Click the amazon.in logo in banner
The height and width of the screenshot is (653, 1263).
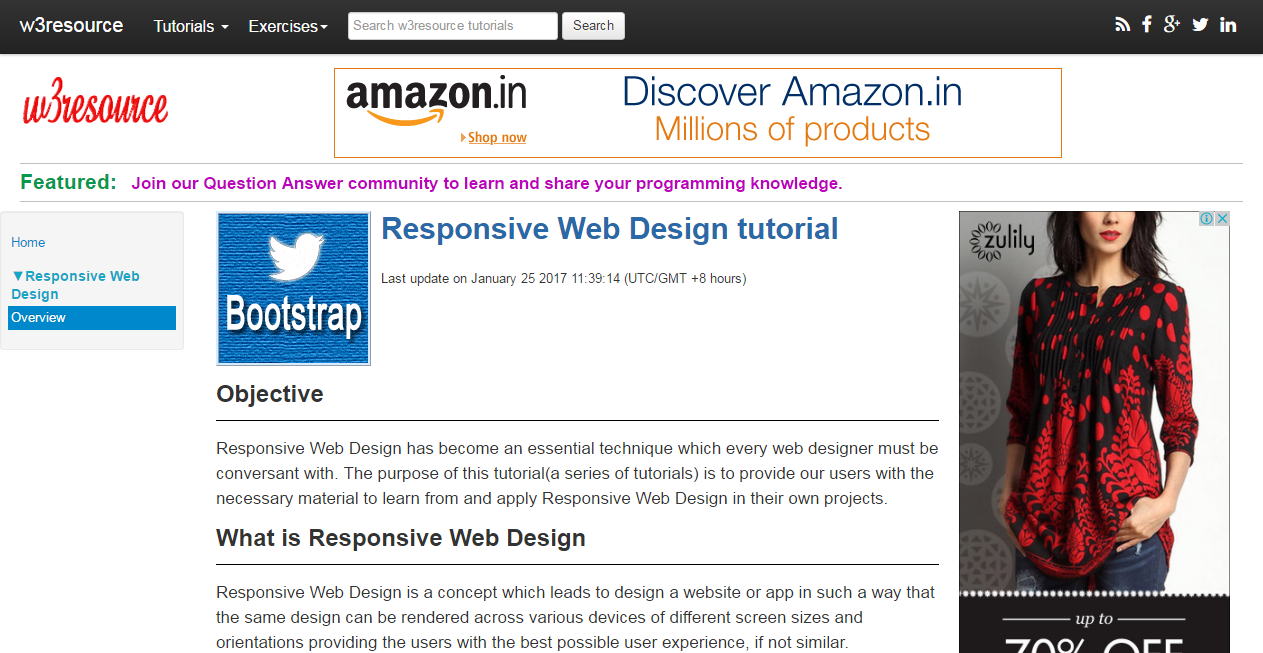(436, 98)
